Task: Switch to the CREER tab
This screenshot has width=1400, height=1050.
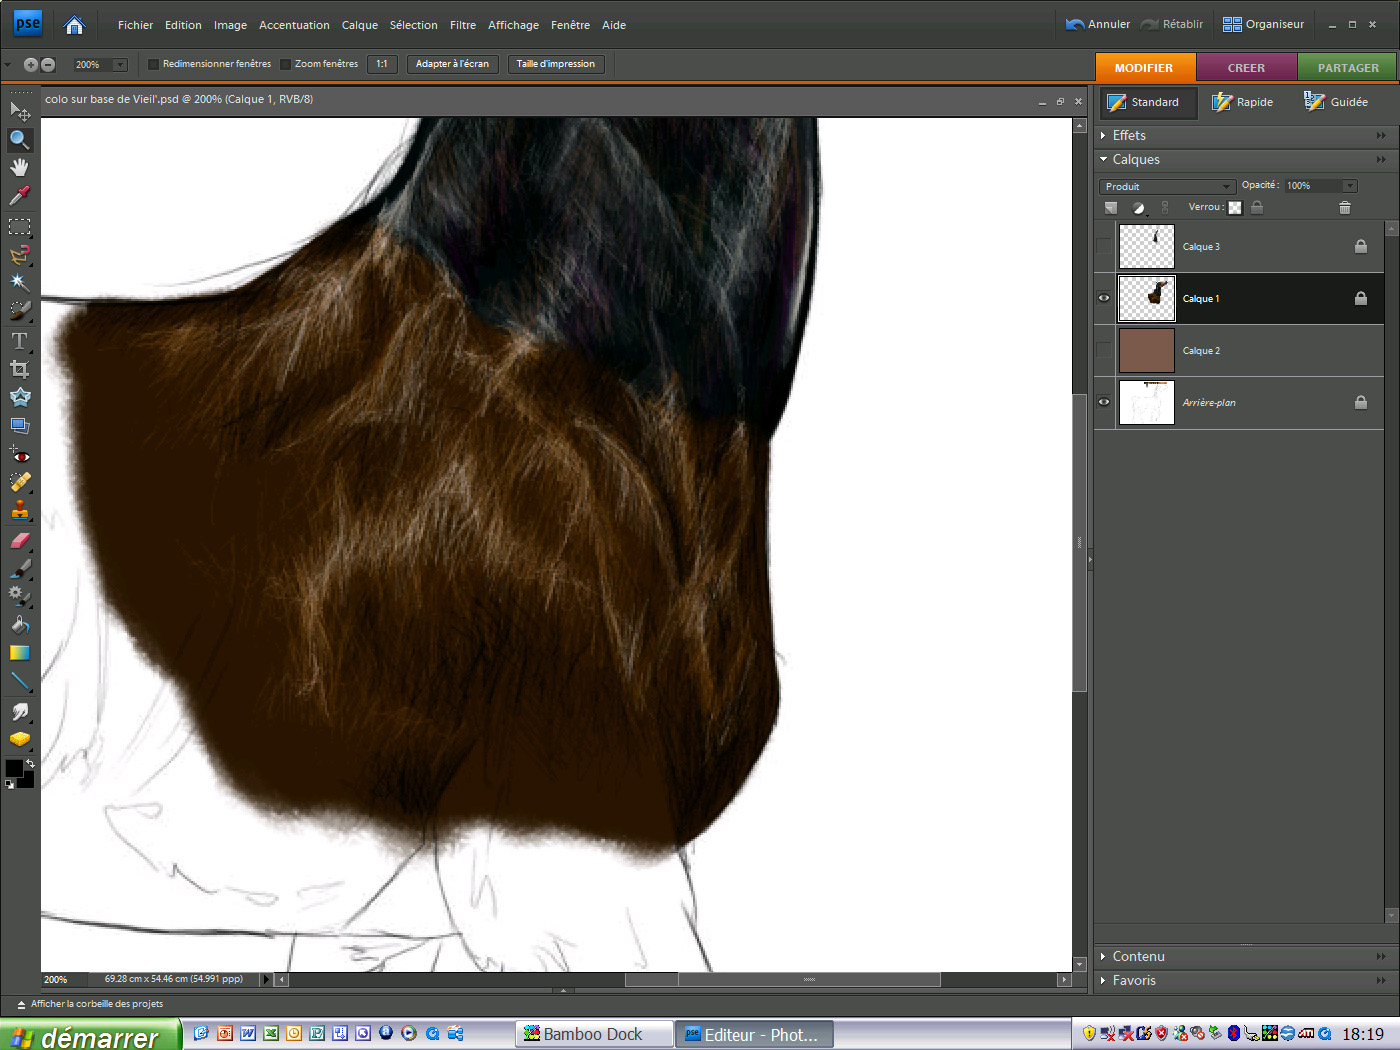Action: click(1246, 68)
